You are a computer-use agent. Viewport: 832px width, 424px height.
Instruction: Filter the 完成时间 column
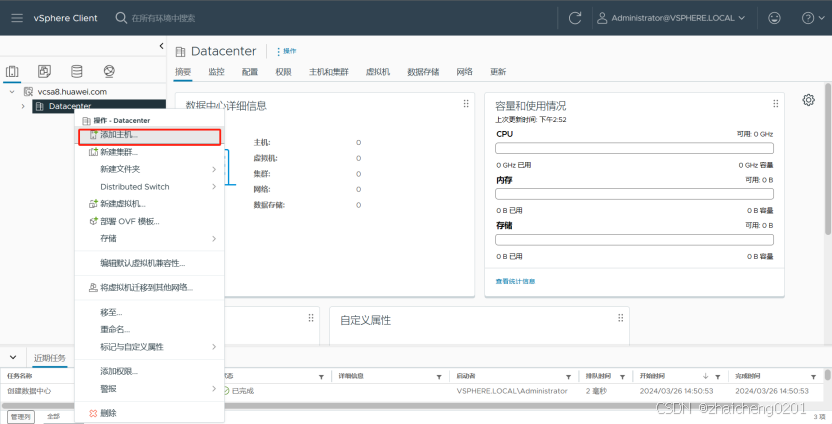[x=813, y=377]
